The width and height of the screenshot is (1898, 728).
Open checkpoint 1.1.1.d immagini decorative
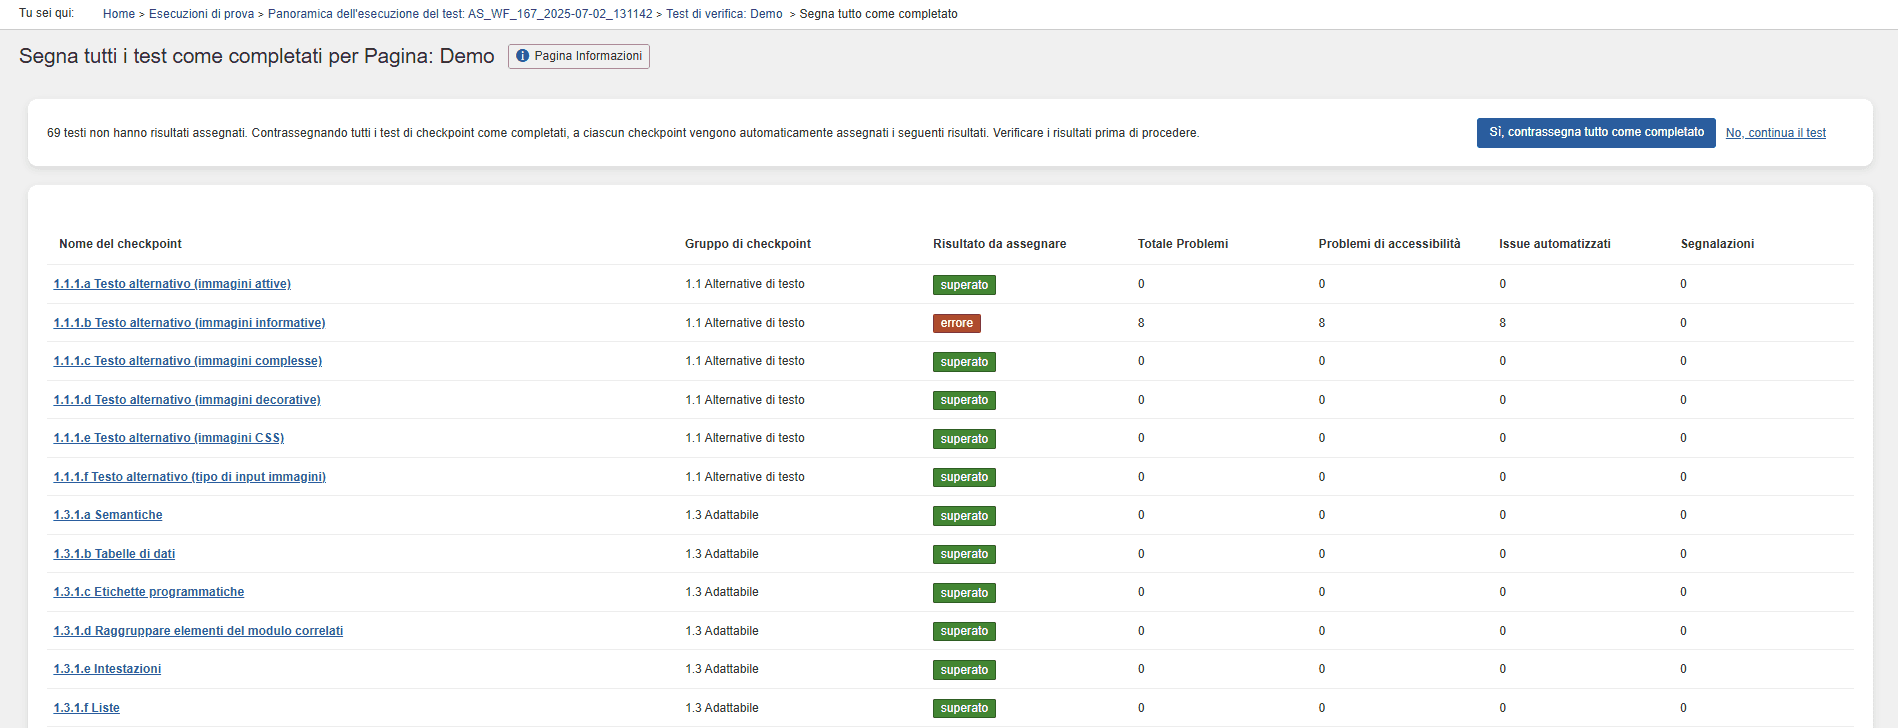187,400
